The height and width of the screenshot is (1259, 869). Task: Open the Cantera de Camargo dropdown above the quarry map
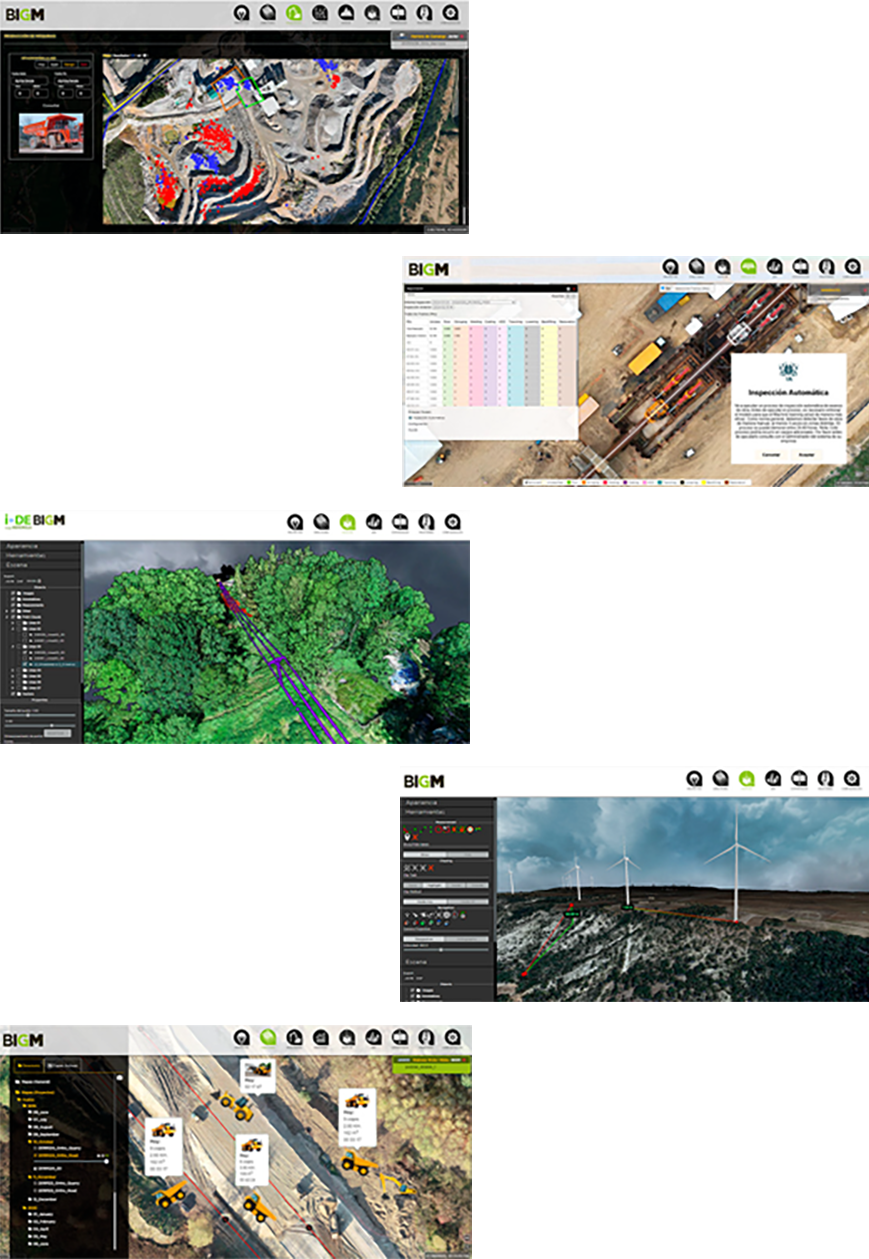click(430, 35)
